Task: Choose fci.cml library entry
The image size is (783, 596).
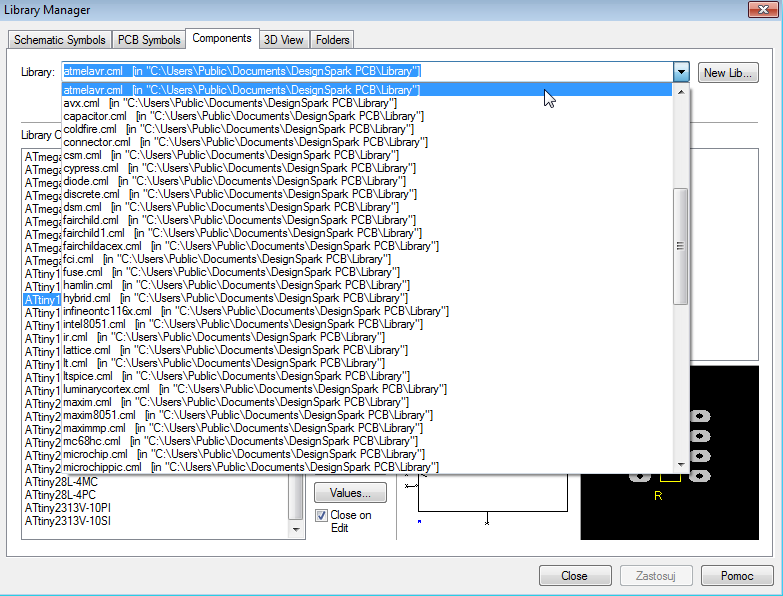Action: (x=367, y=259)
